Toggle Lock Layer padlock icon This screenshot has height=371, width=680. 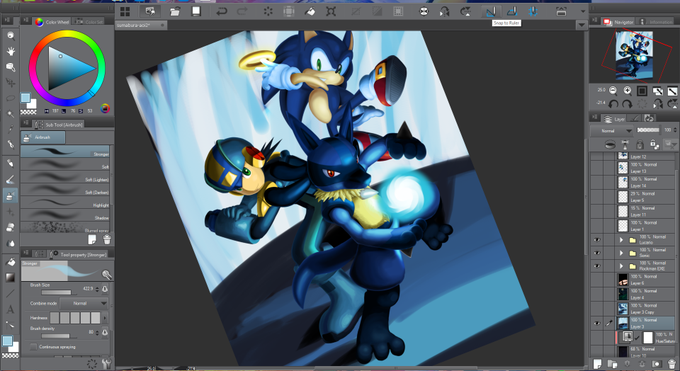pos(640,144)
